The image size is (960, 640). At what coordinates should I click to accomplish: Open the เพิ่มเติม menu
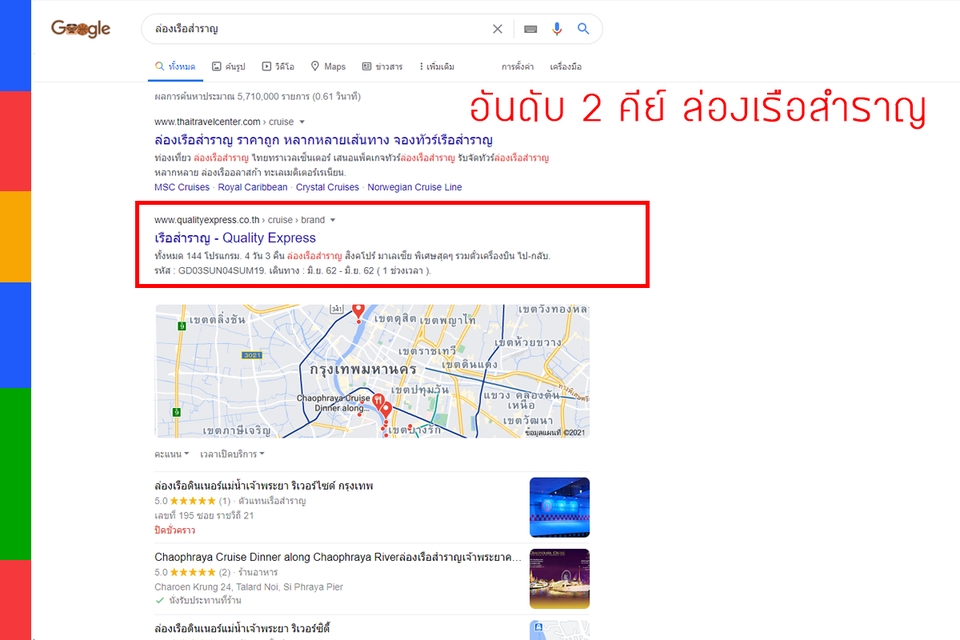point(437,66)
